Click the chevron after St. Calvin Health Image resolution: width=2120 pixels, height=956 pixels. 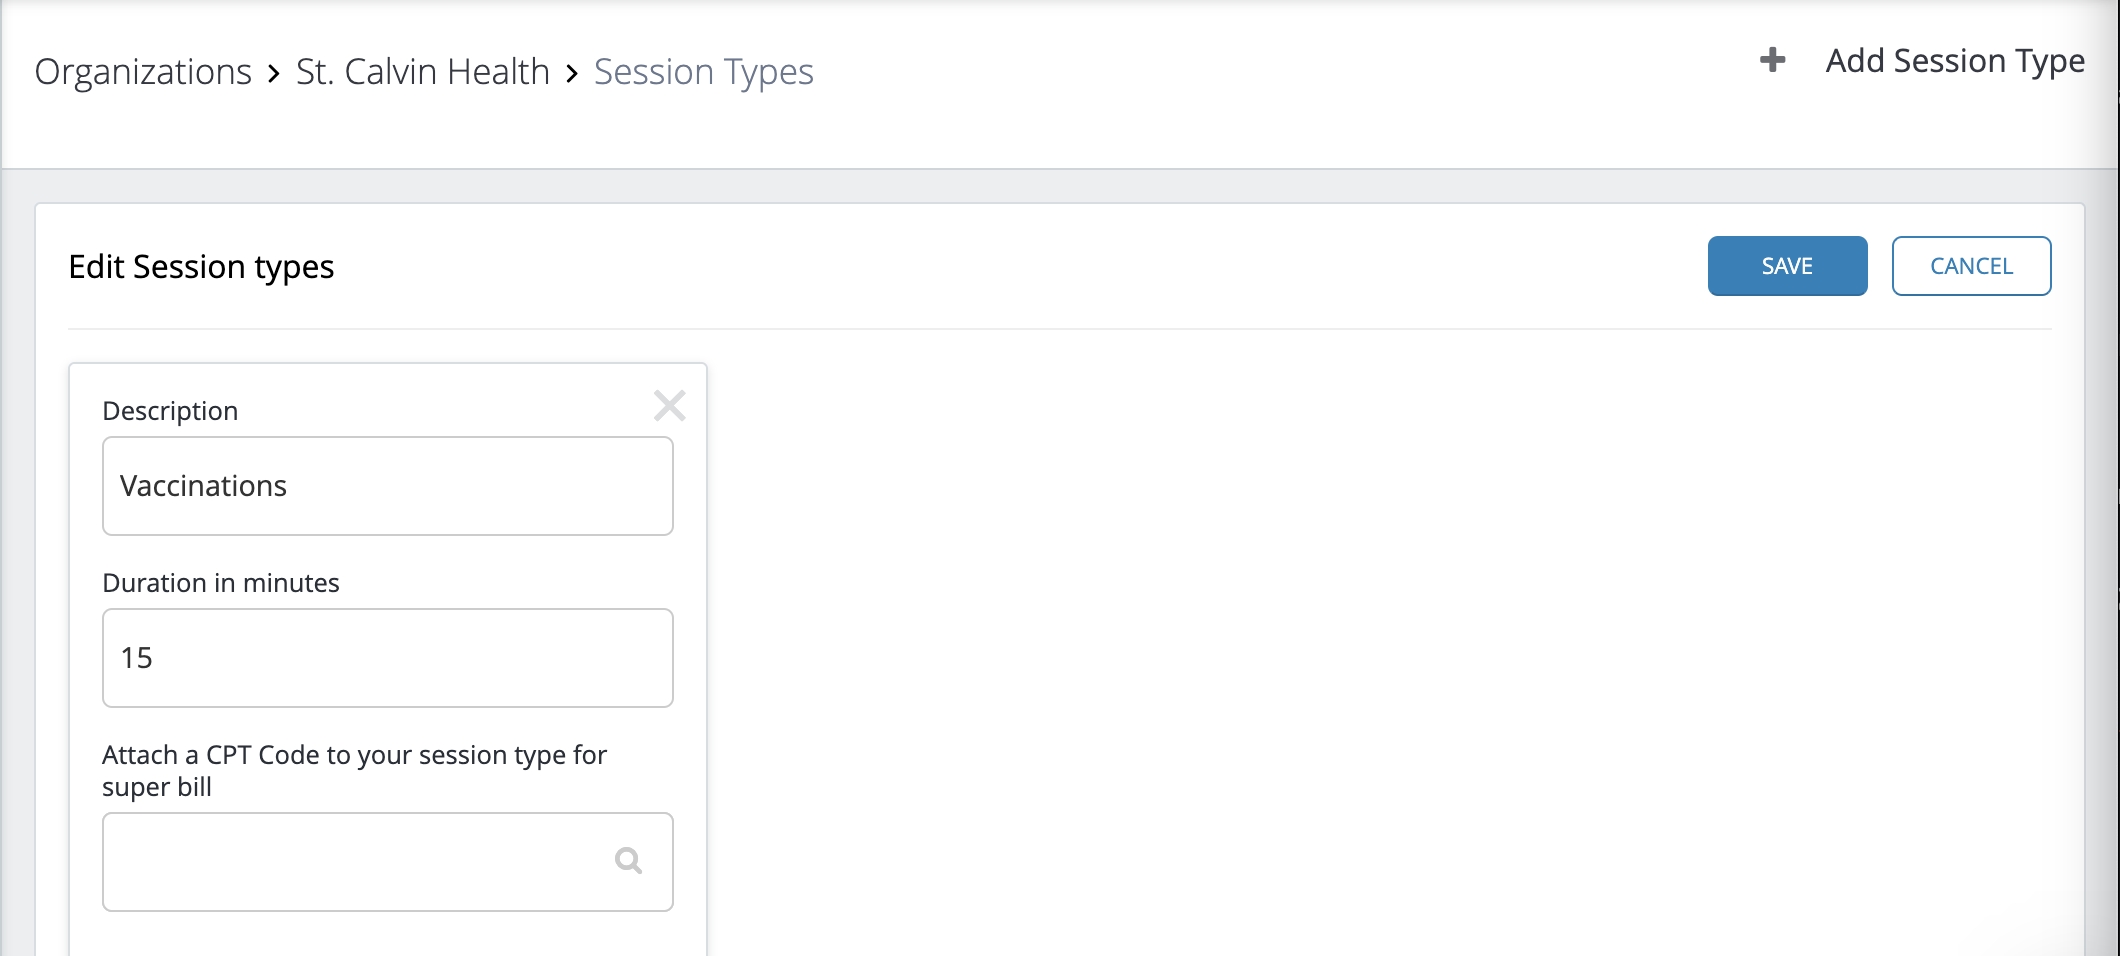click(x=572, y=73)
